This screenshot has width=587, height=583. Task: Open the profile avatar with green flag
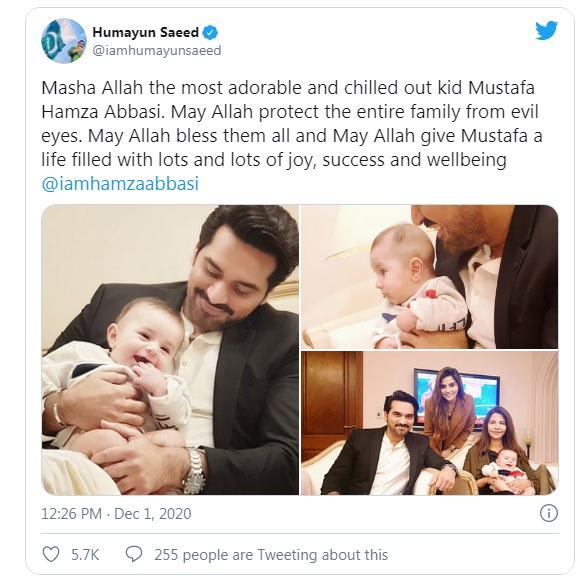pyautogui.click(x=64, y=41)
